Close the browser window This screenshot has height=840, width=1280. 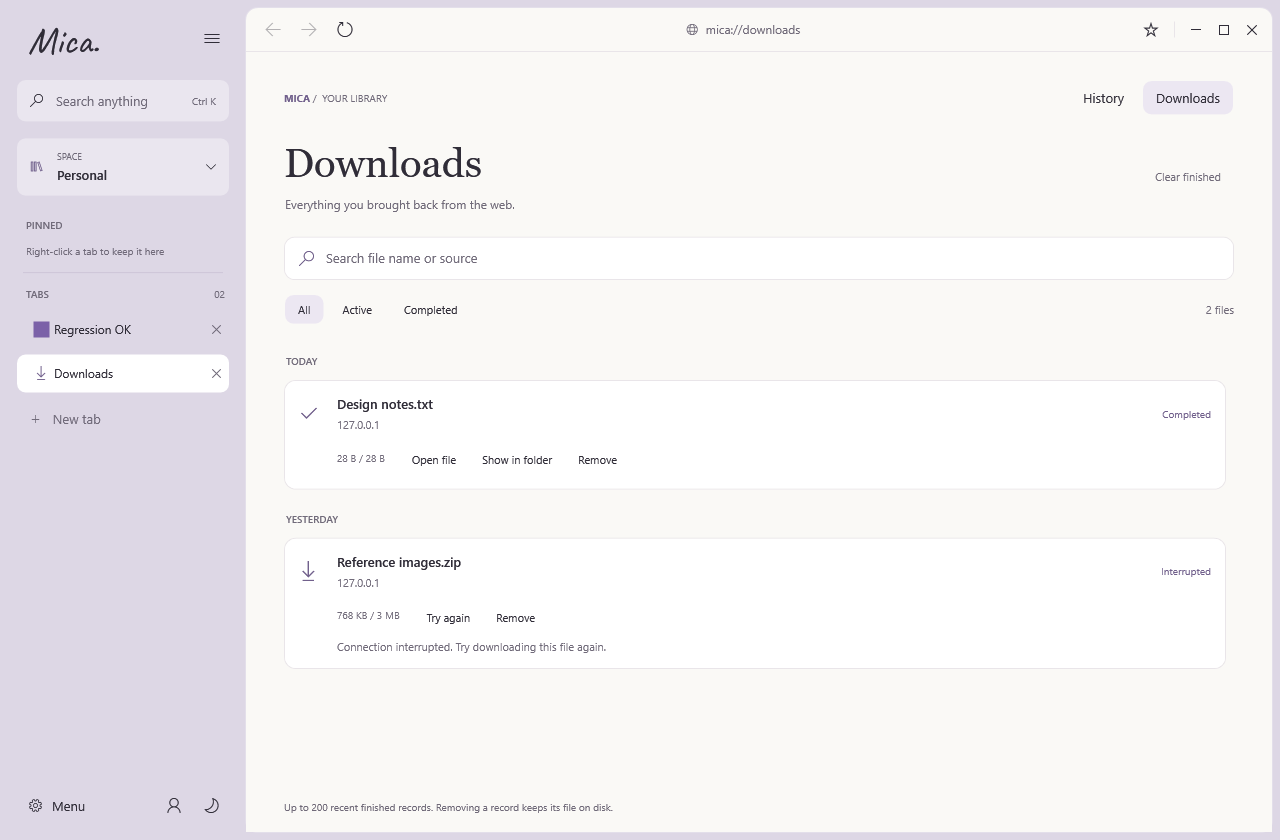(1252, 30)
